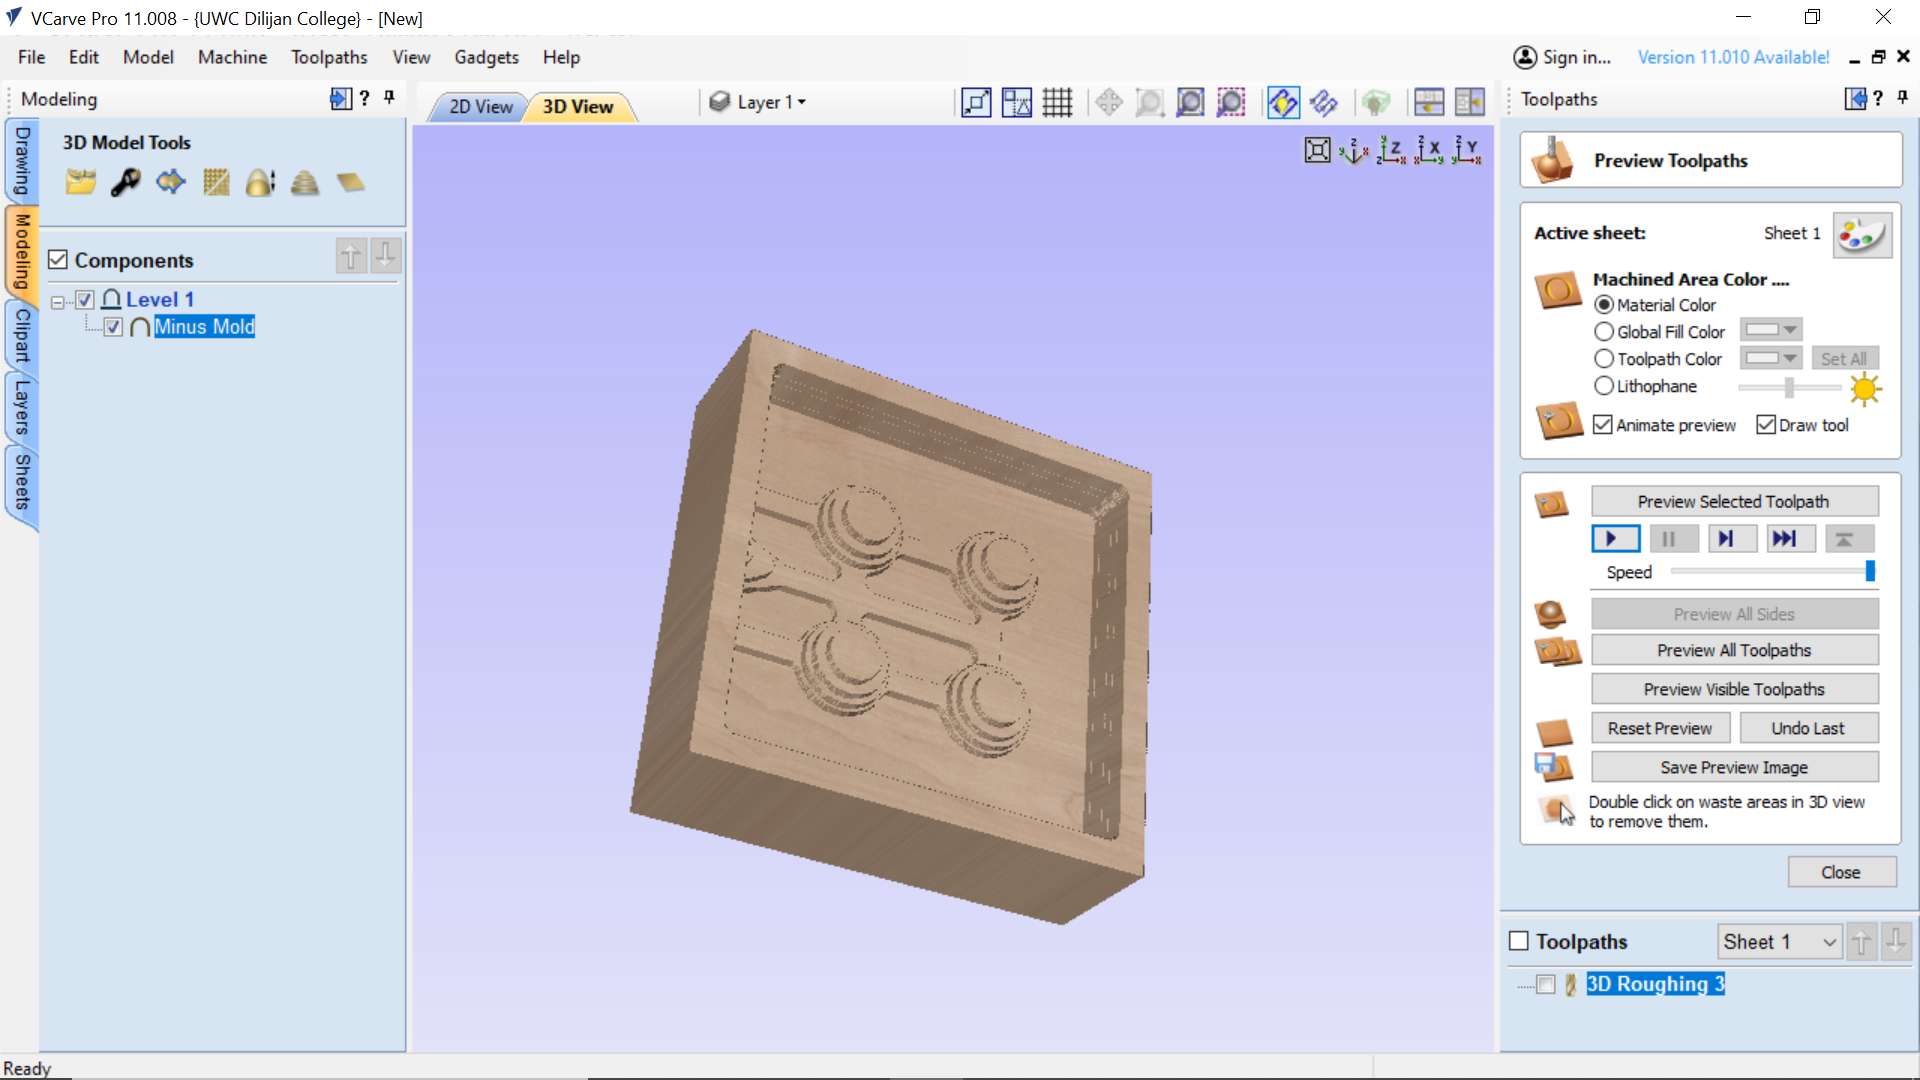Click Preview All Toolpaths button
This screenshot has width=1920, height=1080.
click(1734, 650)
